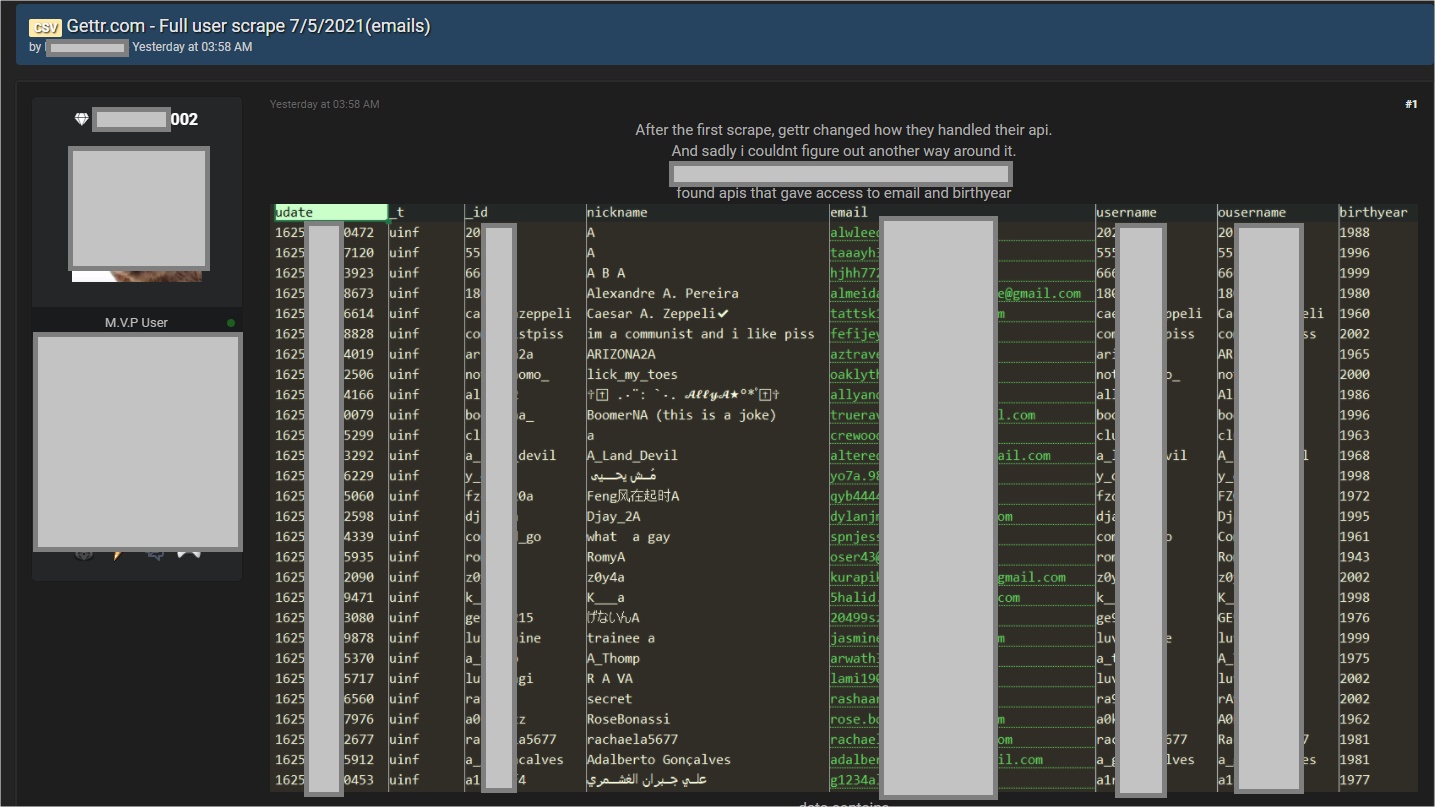
Task: Click the timestamp above the post body
Action: tap(324, 104)
